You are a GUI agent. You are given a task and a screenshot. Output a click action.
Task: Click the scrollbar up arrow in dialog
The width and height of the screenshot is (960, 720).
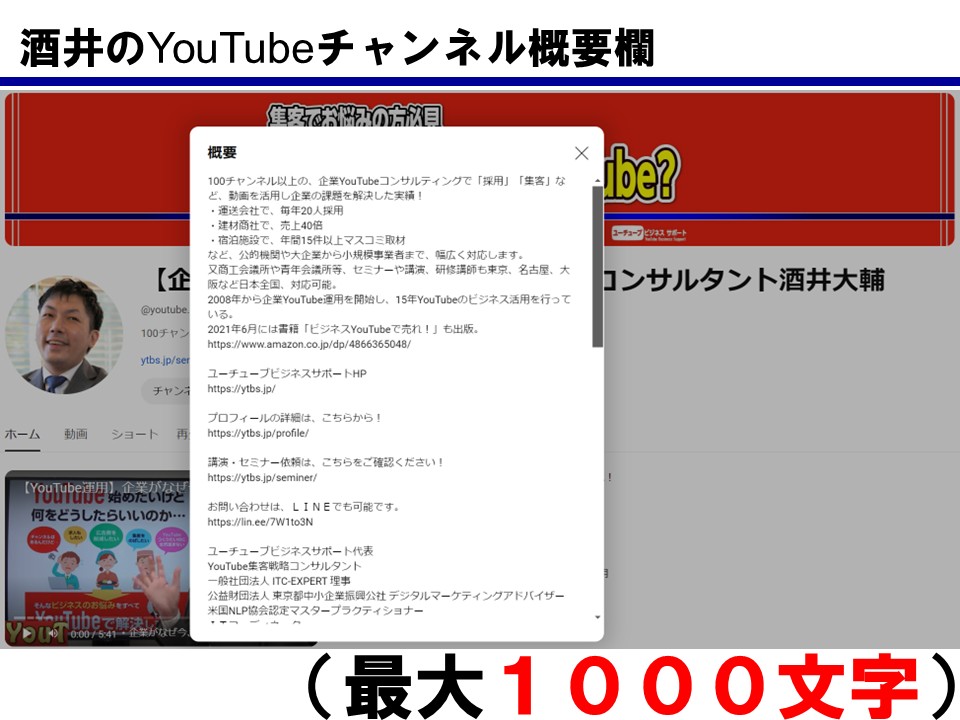pyautogui.click(x=598, y=181)
